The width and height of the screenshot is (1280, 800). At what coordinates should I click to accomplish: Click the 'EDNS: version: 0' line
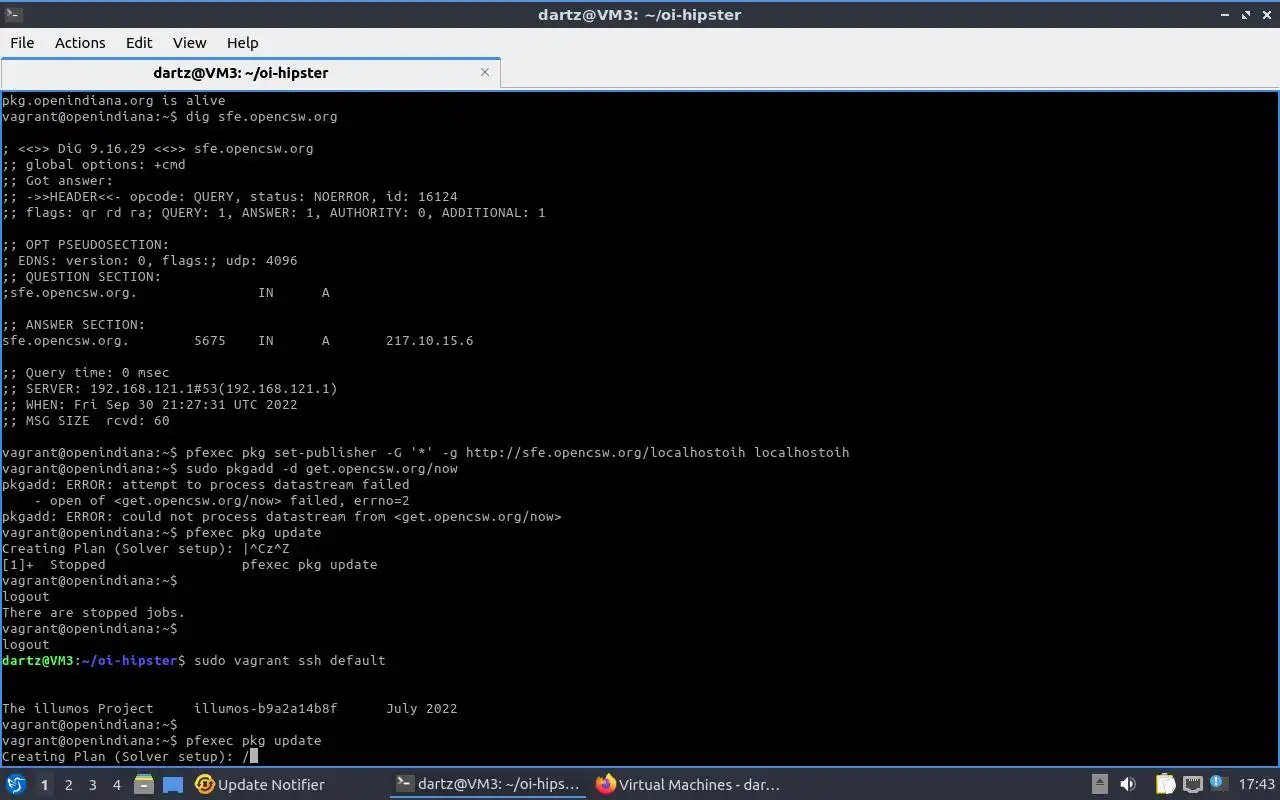[150, 261]
